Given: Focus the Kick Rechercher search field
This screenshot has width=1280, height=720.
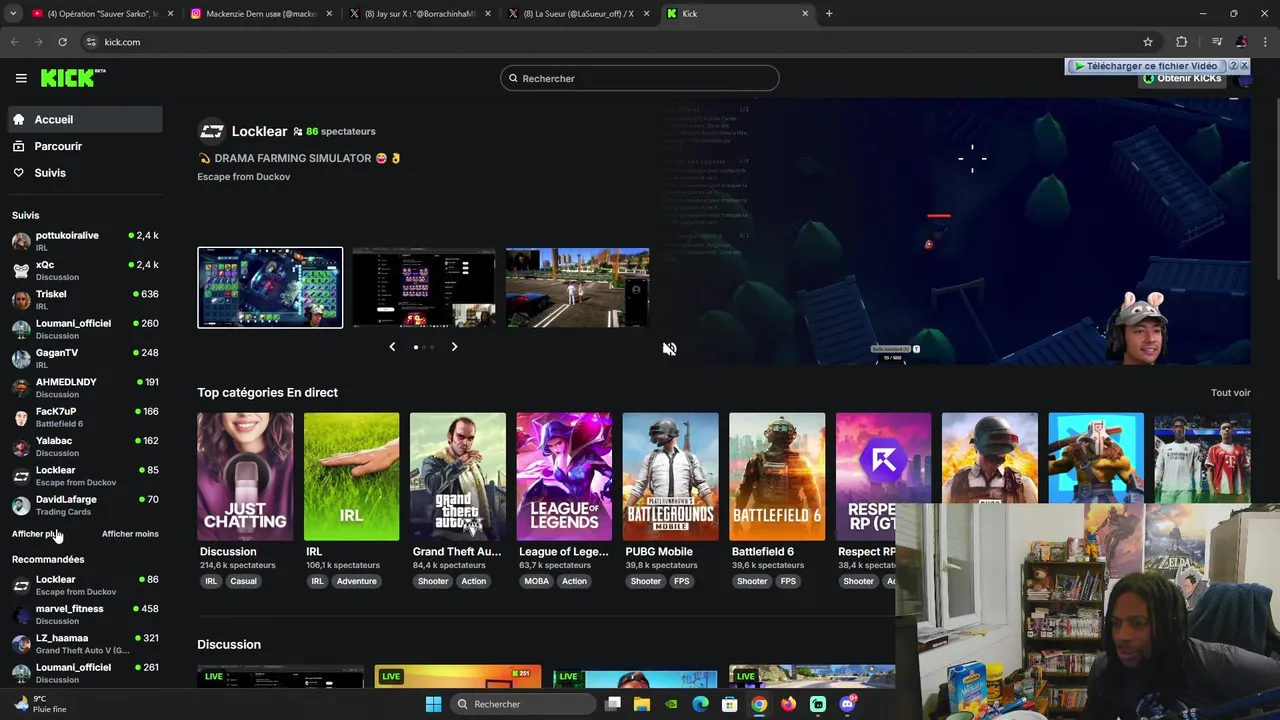Looking at the screenshot, I should coord(640,78).
